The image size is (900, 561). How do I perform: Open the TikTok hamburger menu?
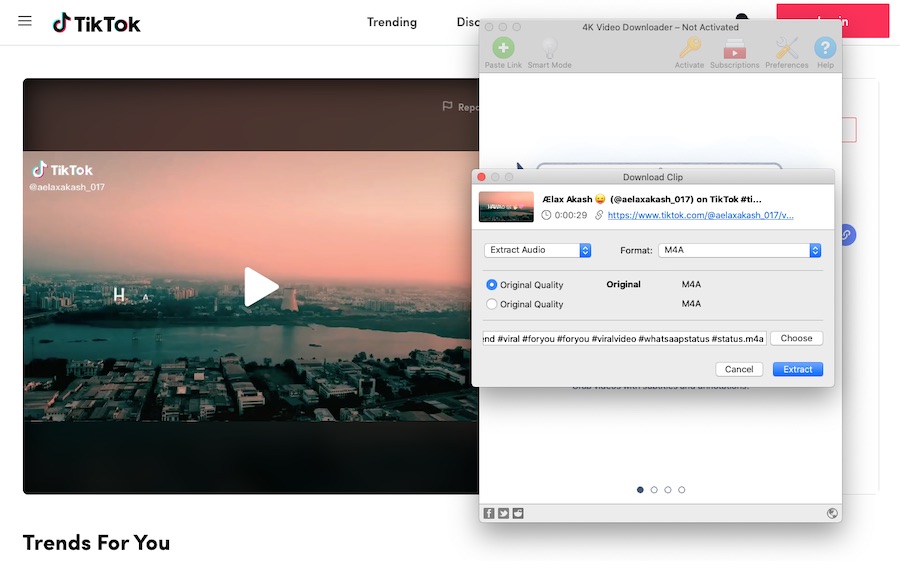coord(25,21)
